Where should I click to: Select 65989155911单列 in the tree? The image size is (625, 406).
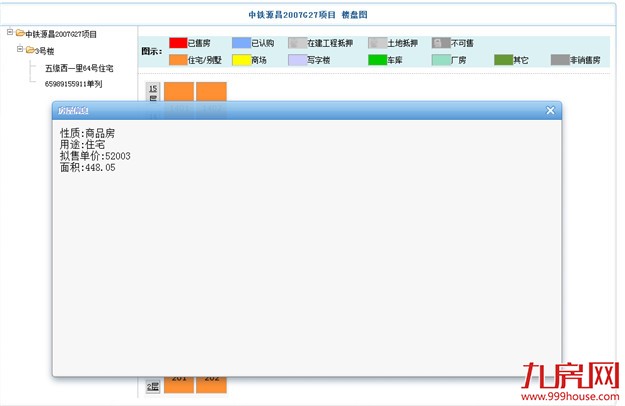(x=73, y=84)
